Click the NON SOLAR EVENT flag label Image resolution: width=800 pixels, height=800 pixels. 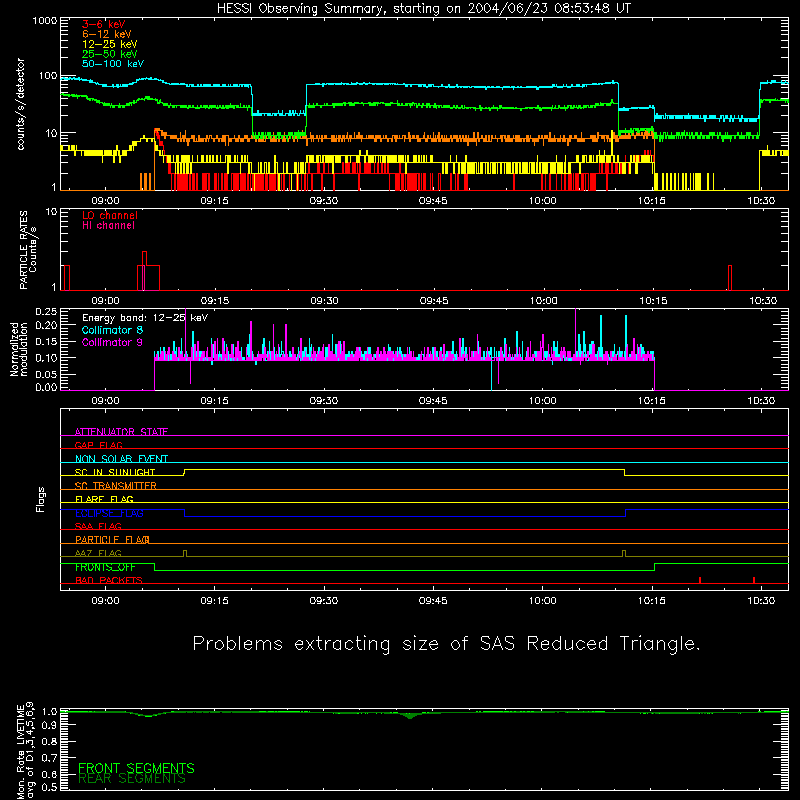coord(121,459)
